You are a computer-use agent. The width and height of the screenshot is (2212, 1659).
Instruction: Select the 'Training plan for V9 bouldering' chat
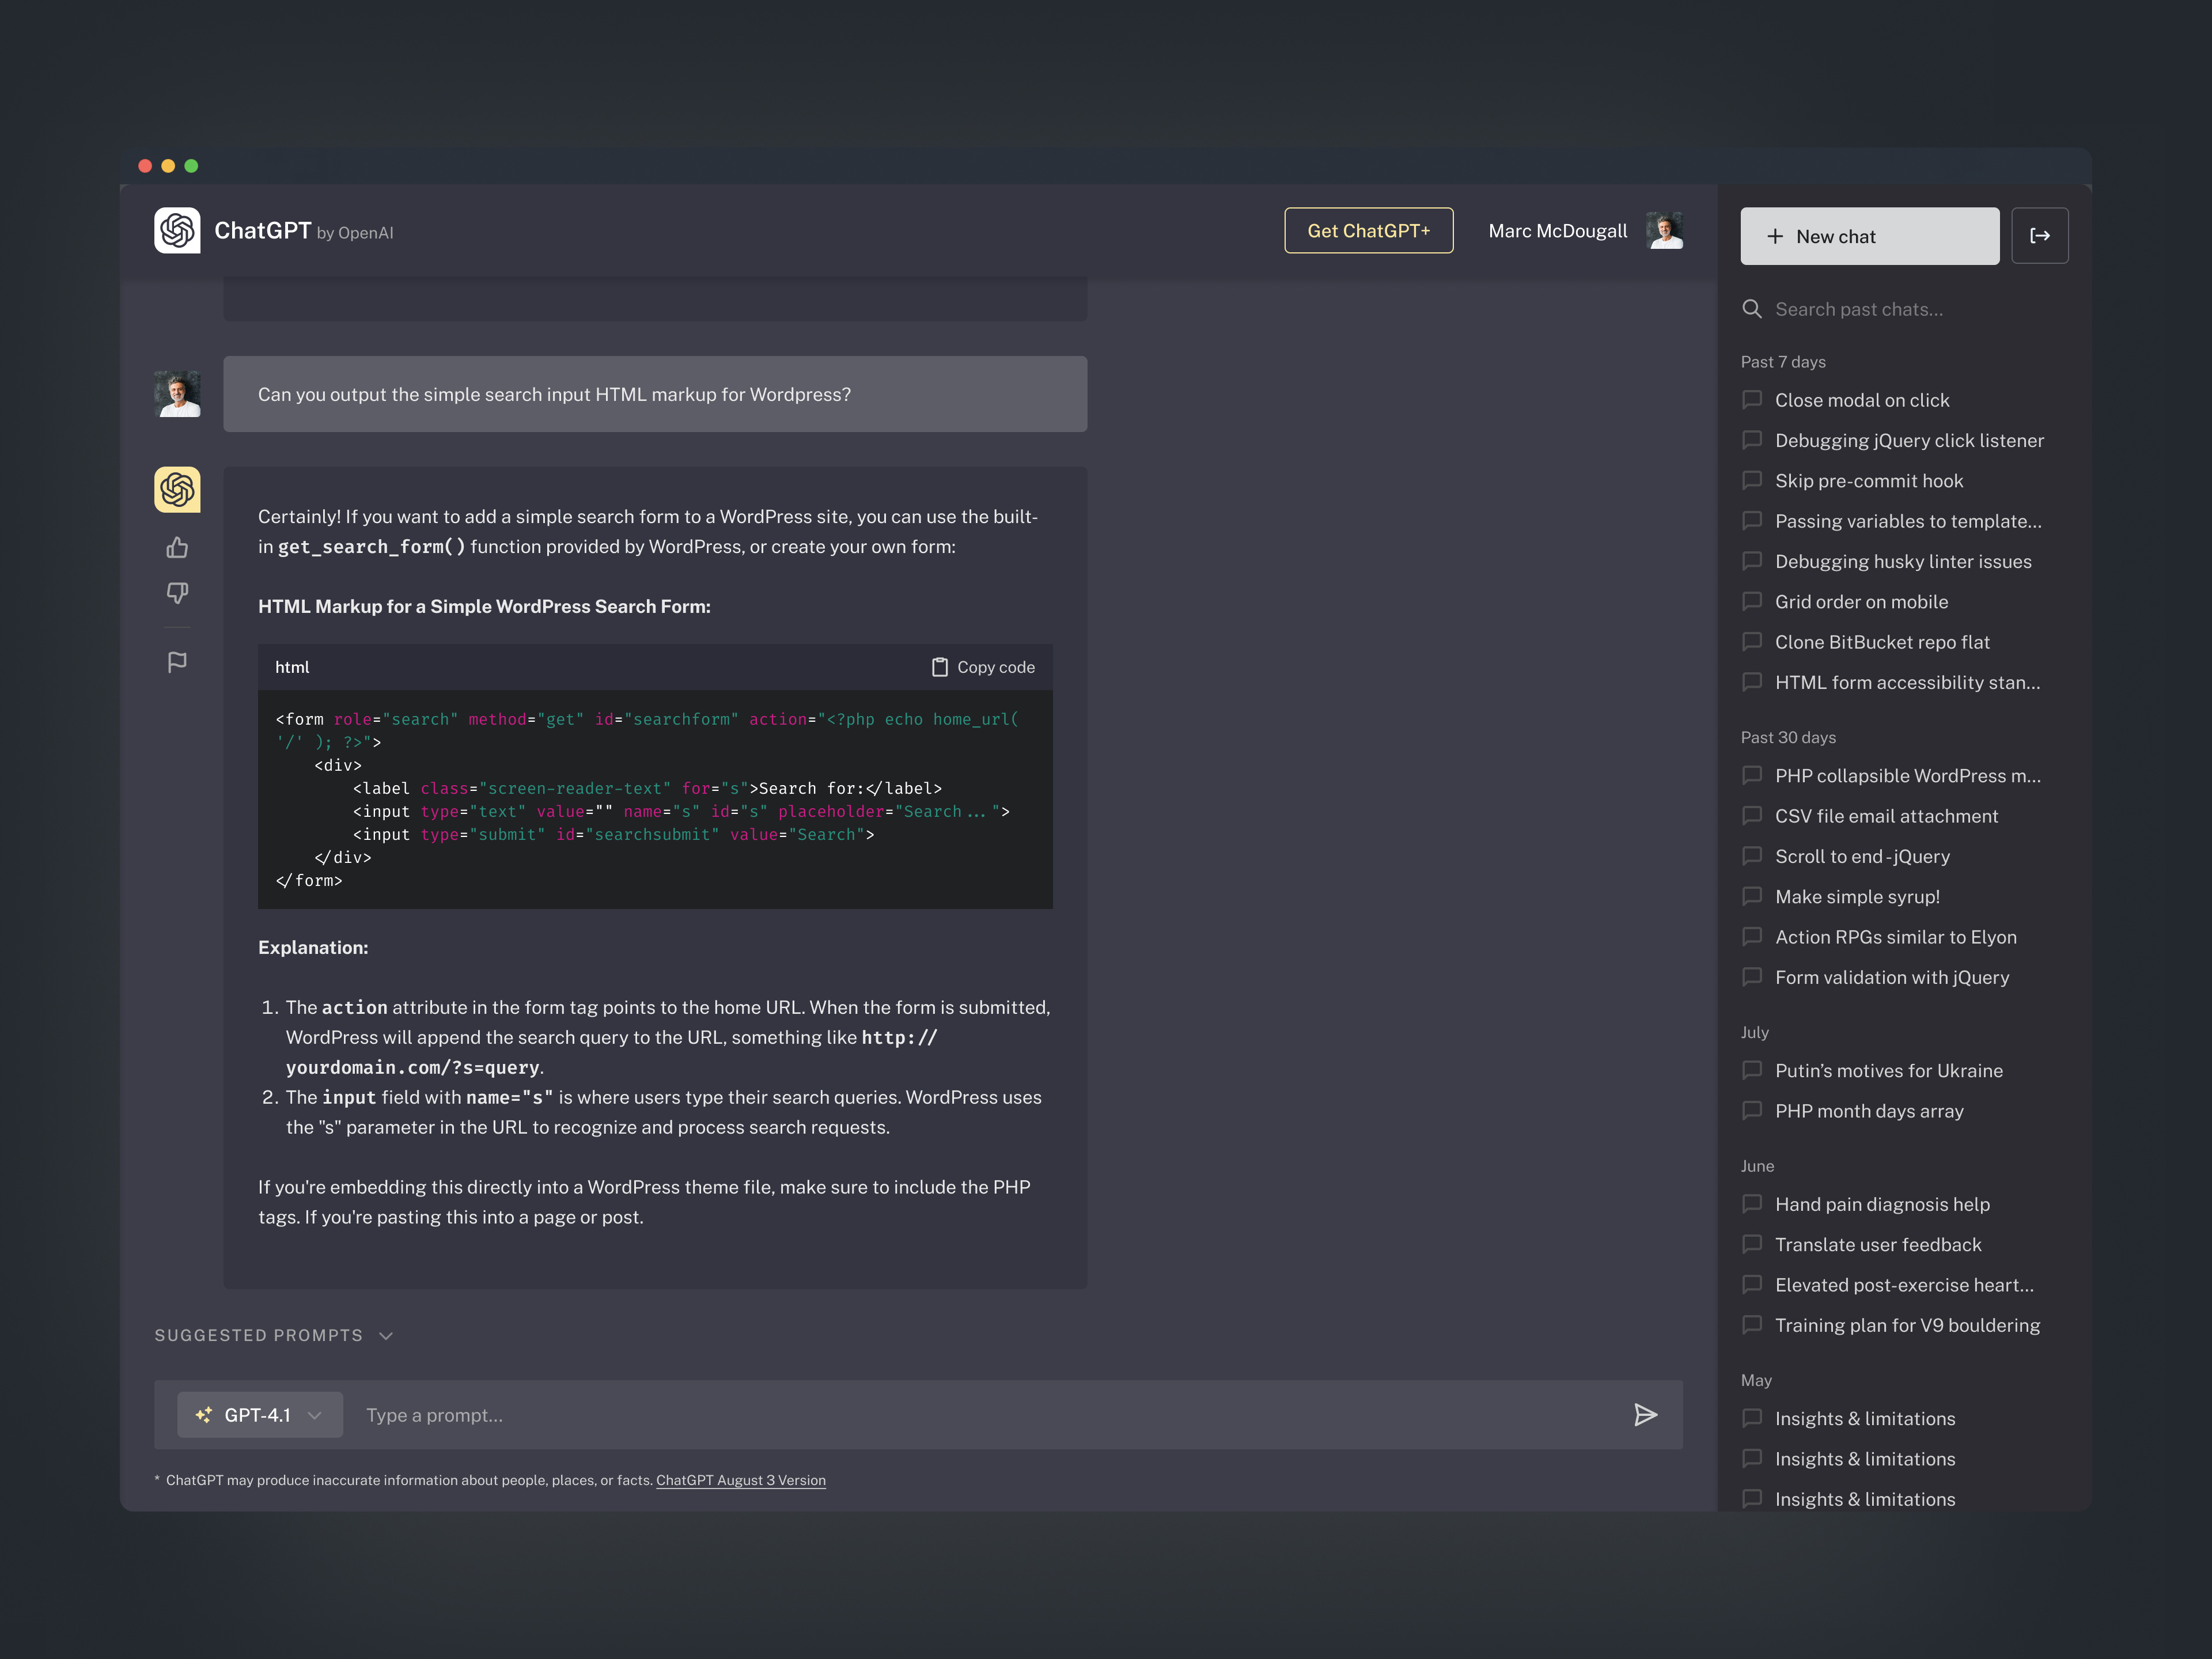[x=1906, y=1325]
